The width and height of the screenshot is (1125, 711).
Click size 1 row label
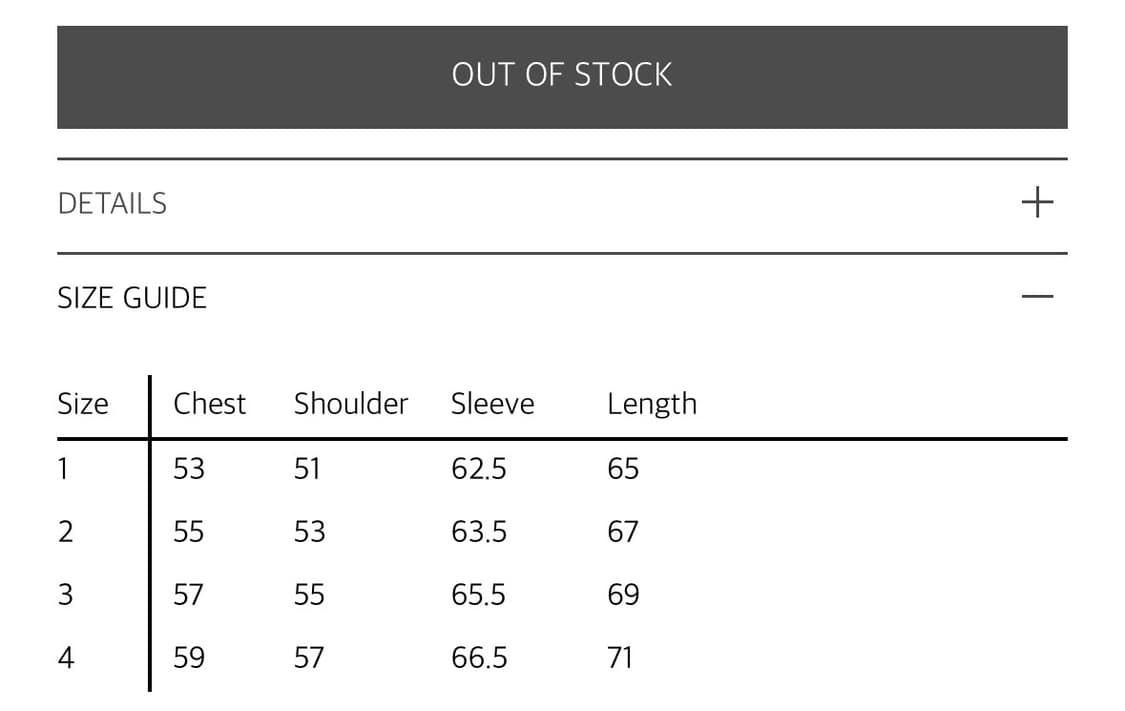[63, 468]
